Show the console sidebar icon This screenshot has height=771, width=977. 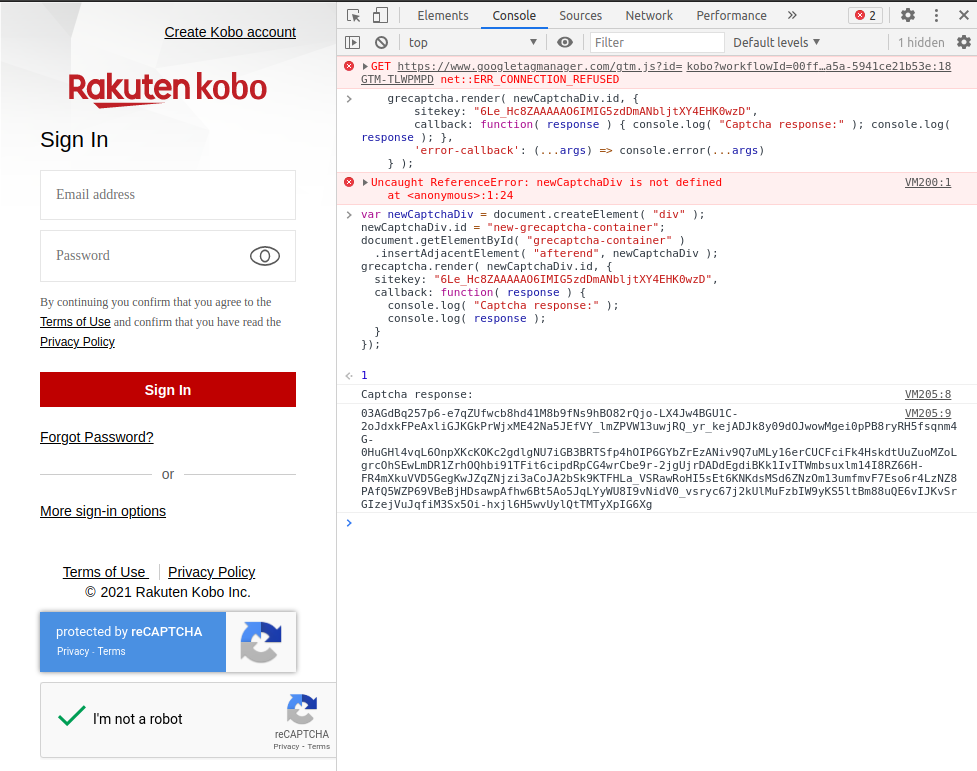click(x=353, y=42)
